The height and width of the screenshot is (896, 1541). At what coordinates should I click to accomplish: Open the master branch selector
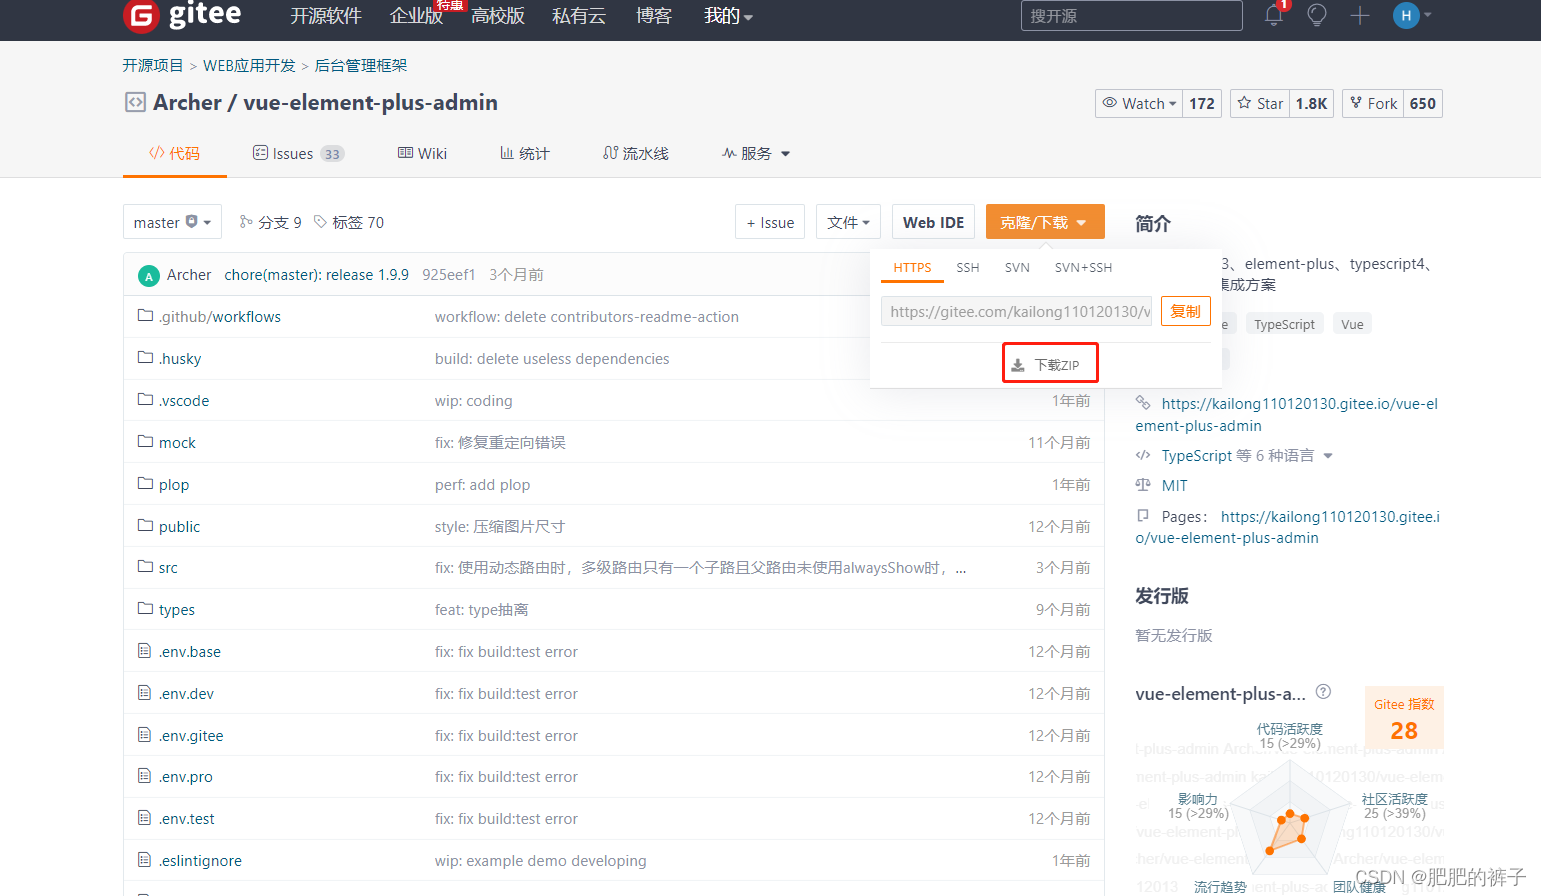[172, 221]
